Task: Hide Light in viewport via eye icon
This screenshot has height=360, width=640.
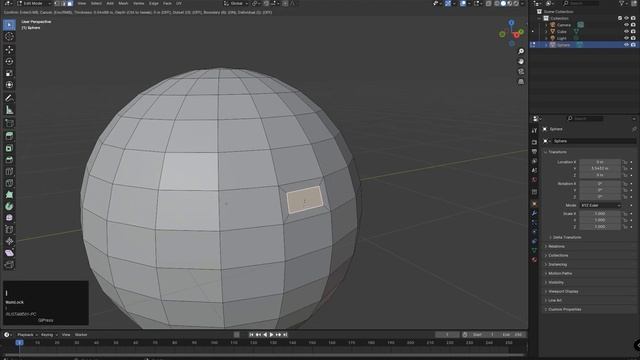Action: pos(626,38)
